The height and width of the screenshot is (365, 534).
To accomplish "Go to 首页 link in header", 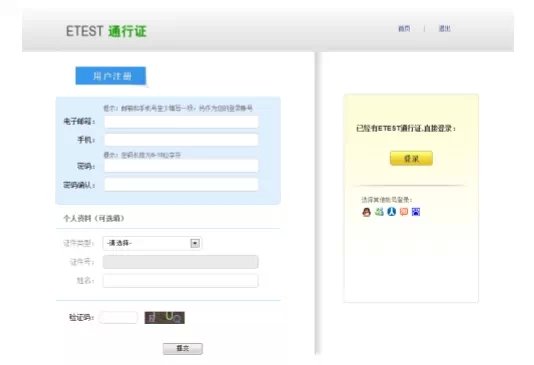I will click(x=404, y=29).
